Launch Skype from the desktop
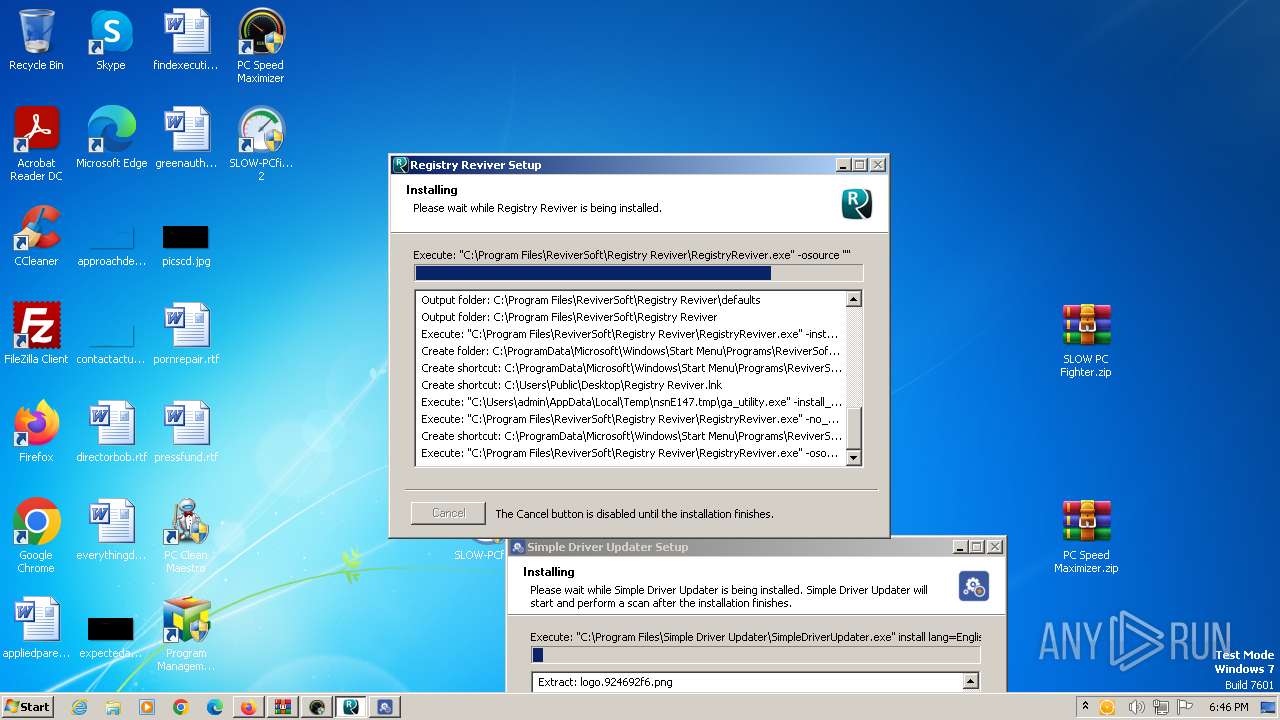This screenshot has height=720, width=1280. (111, 40)
